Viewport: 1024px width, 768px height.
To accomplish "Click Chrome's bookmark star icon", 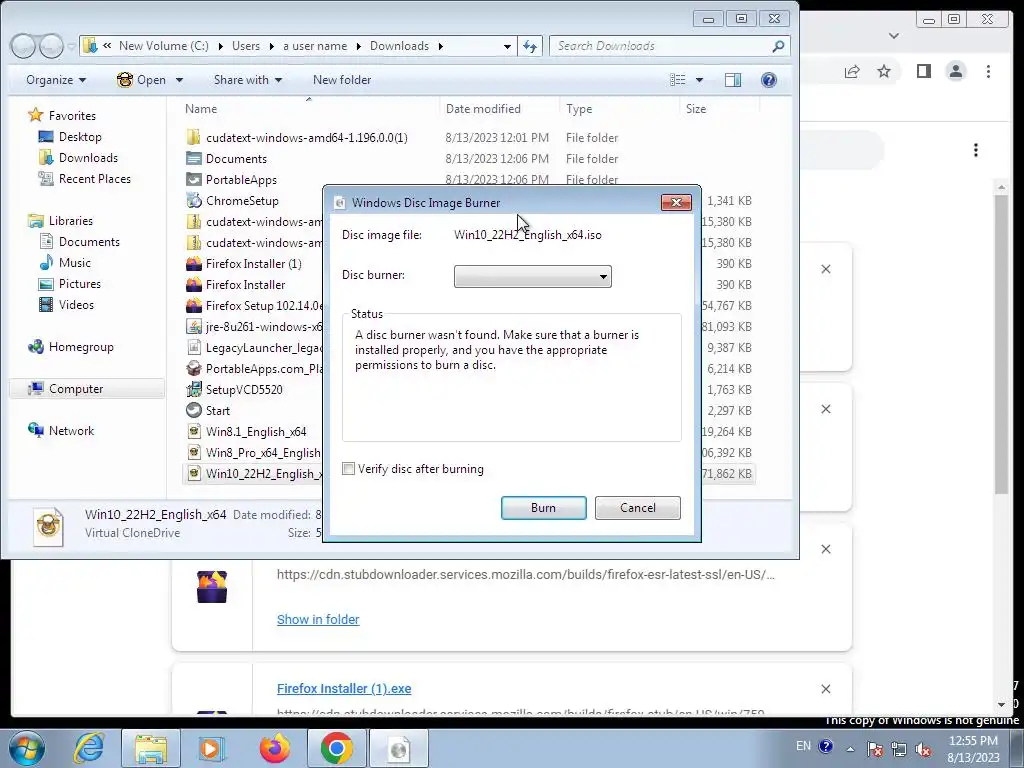I will pyautogui.click(x=884, y=71).
